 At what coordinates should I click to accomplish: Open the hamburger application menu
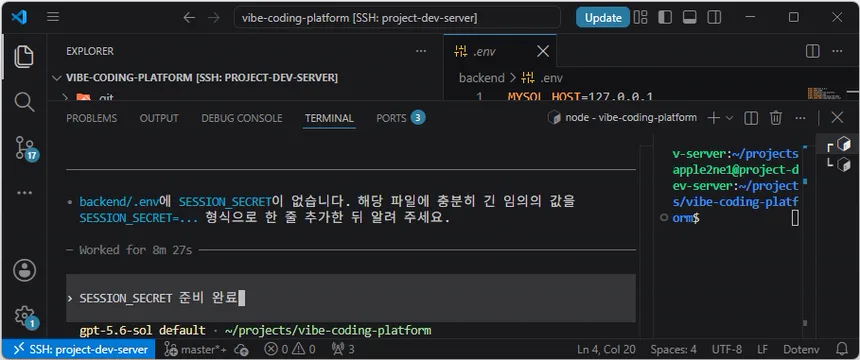53,17
